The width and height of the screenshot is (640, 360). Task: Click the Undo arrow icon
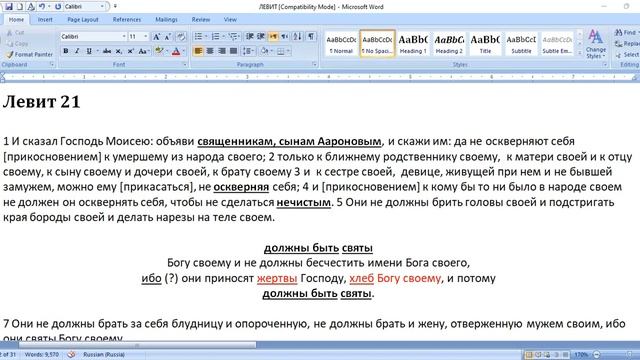[42, 7]
